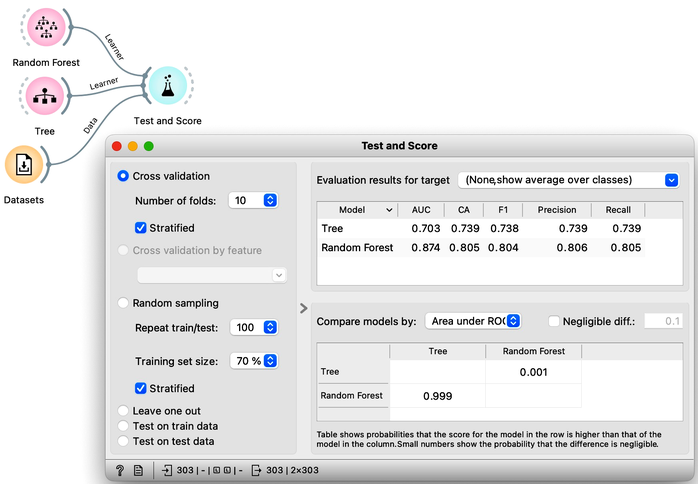Open help via the question mark icon
698x484 pixels.
click(x=120, y=470)
